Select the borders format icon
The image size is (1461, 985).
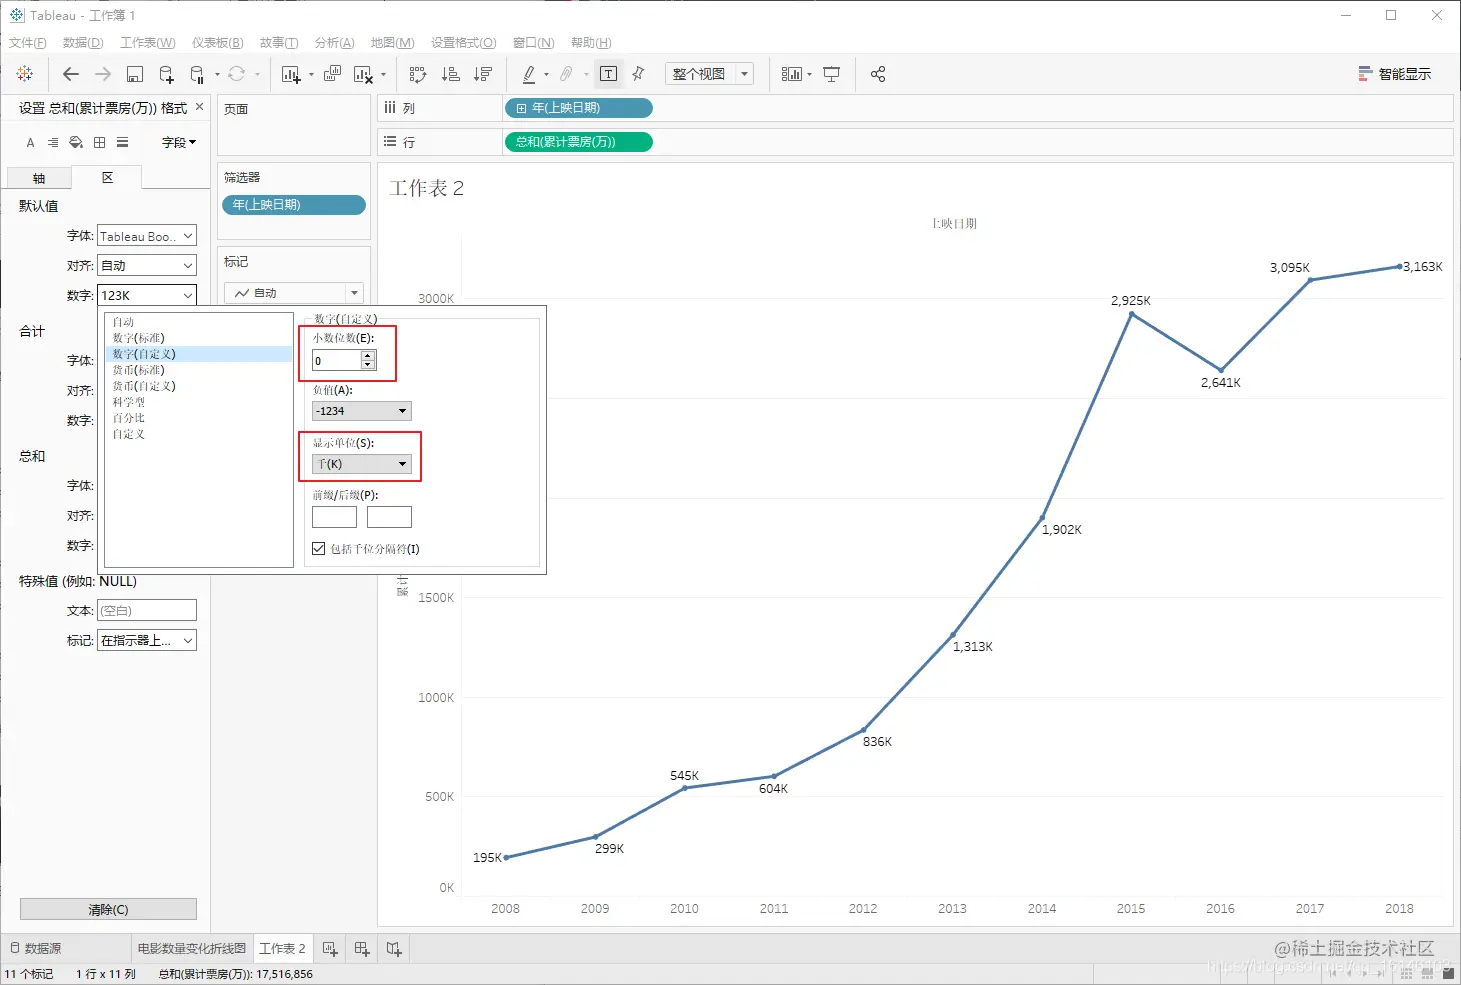99,143
